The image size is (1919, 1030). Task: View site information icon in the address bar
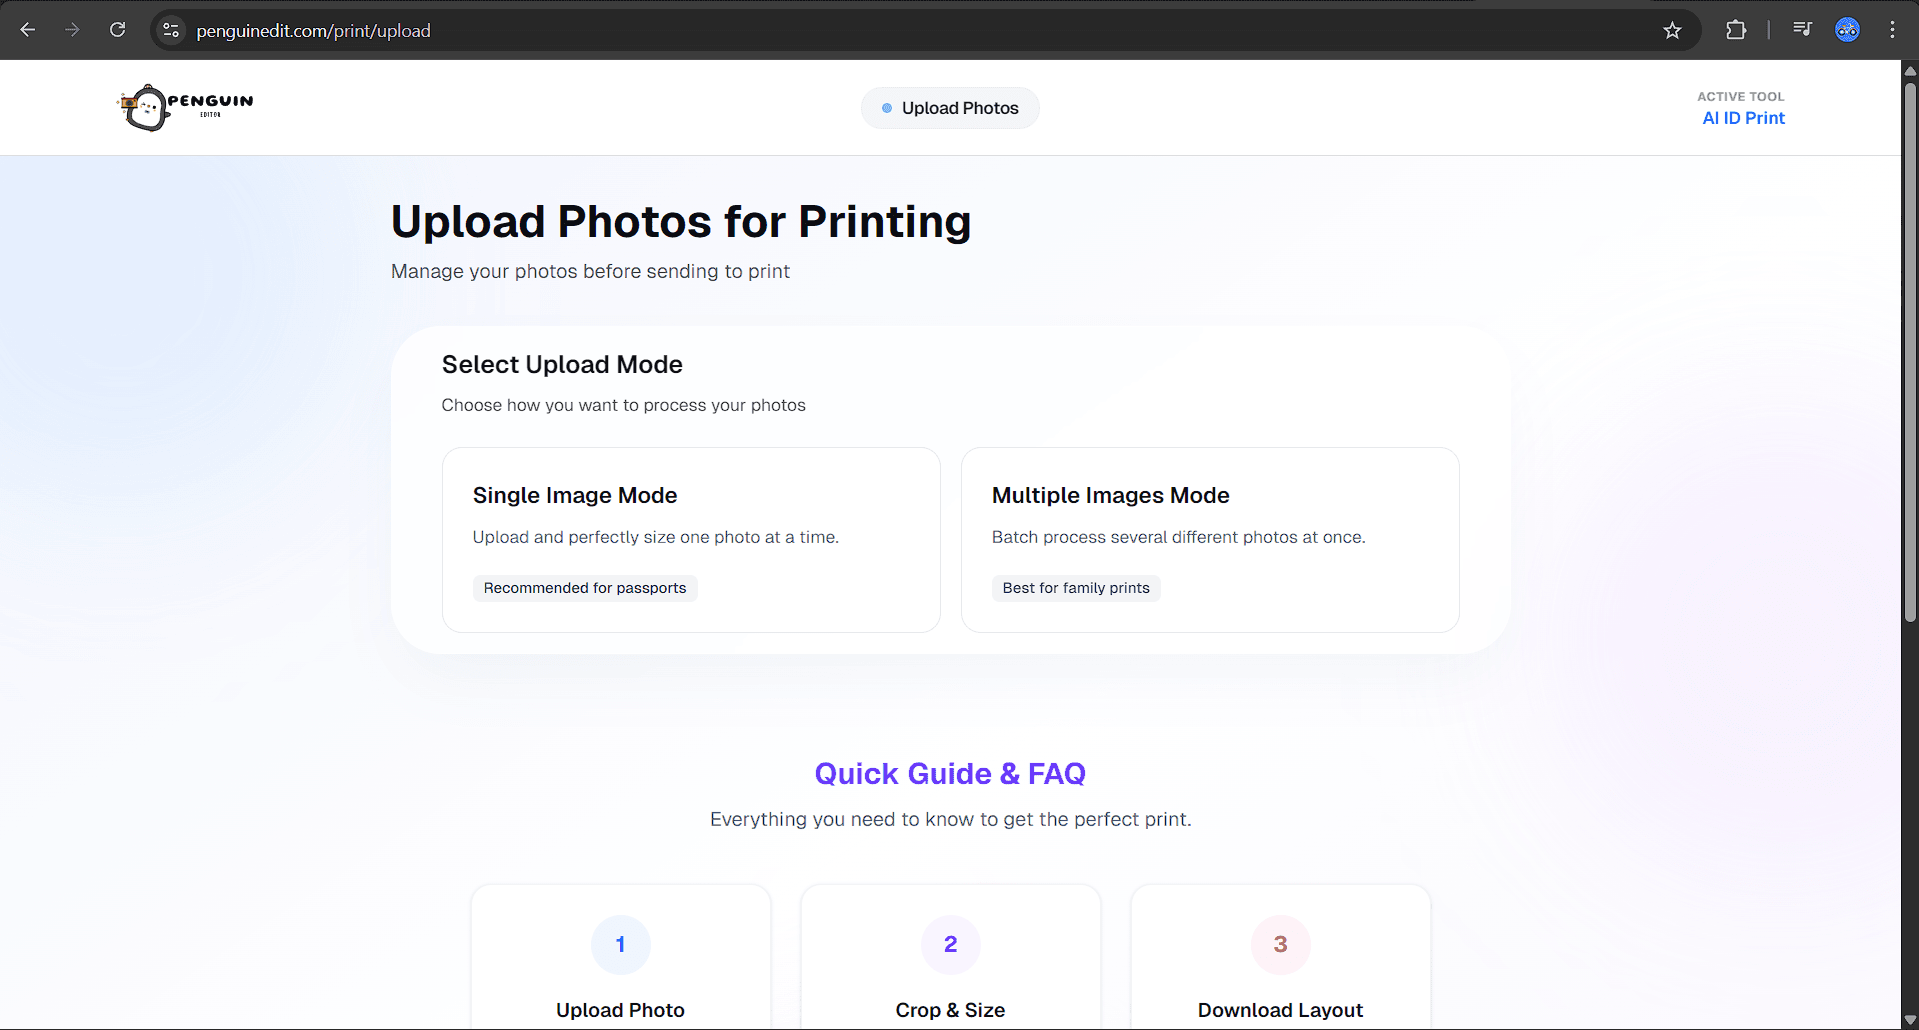pyautogui.click(x=171, y=30)
